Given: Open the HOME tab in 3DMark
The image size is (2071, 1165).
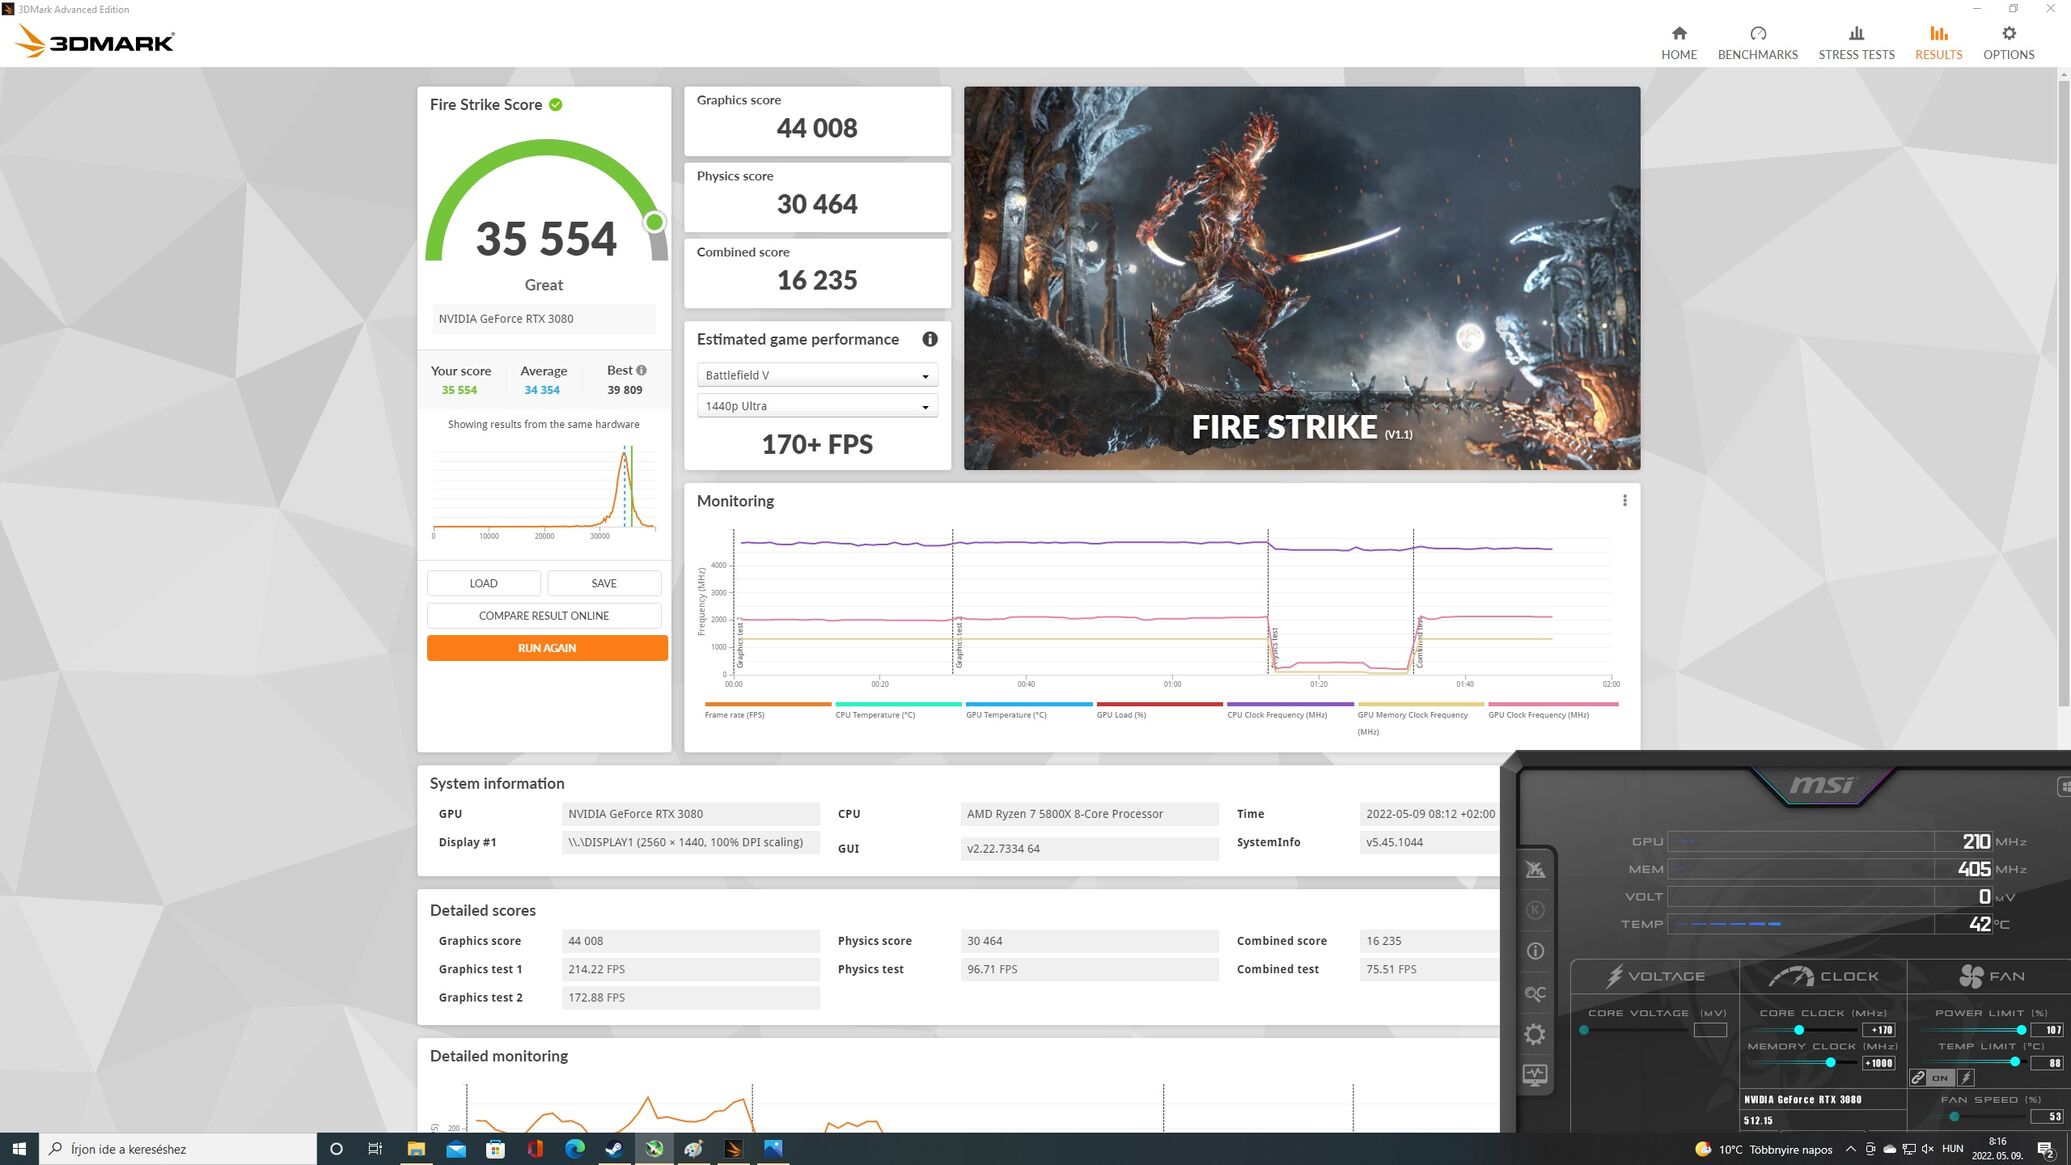Looking at the screenshot, I should pos(1678,43).
